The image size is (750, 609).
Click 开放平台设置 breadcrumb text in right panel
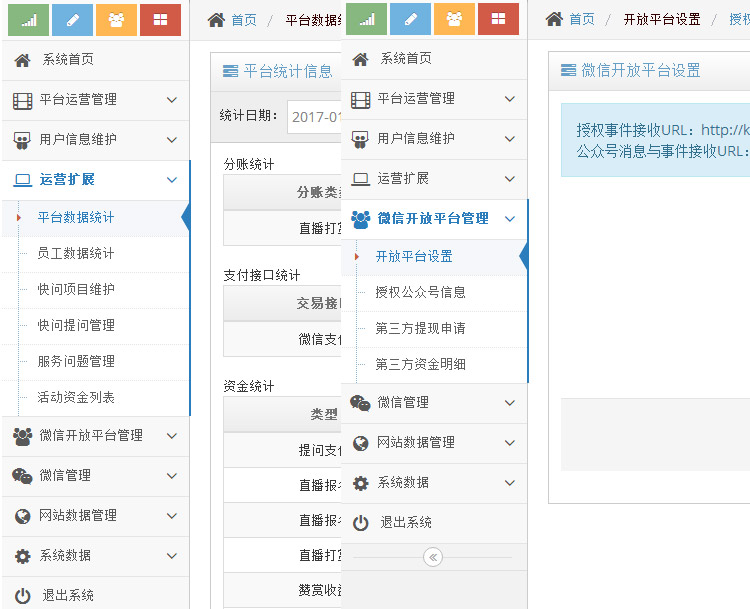pos(662,19)
